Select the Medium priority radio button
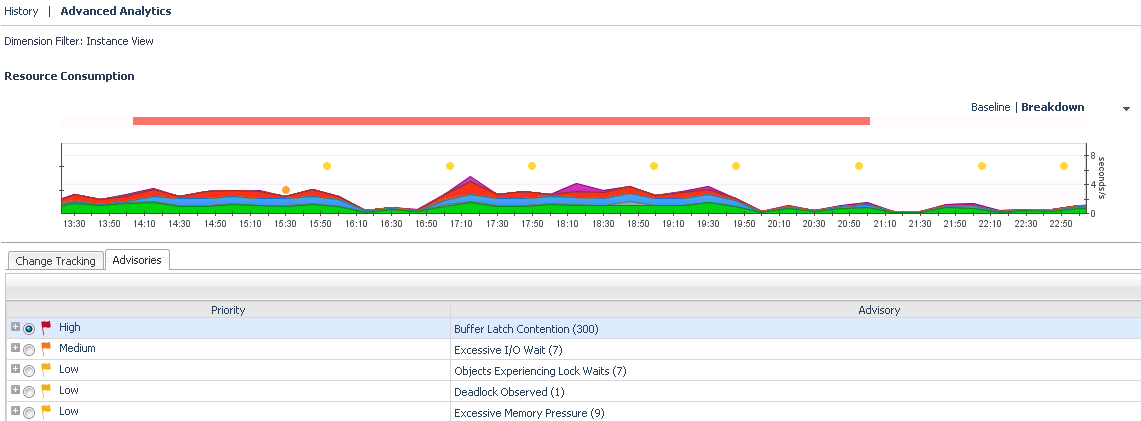This screenshot has height=421, width=1141. click(29, 349)
